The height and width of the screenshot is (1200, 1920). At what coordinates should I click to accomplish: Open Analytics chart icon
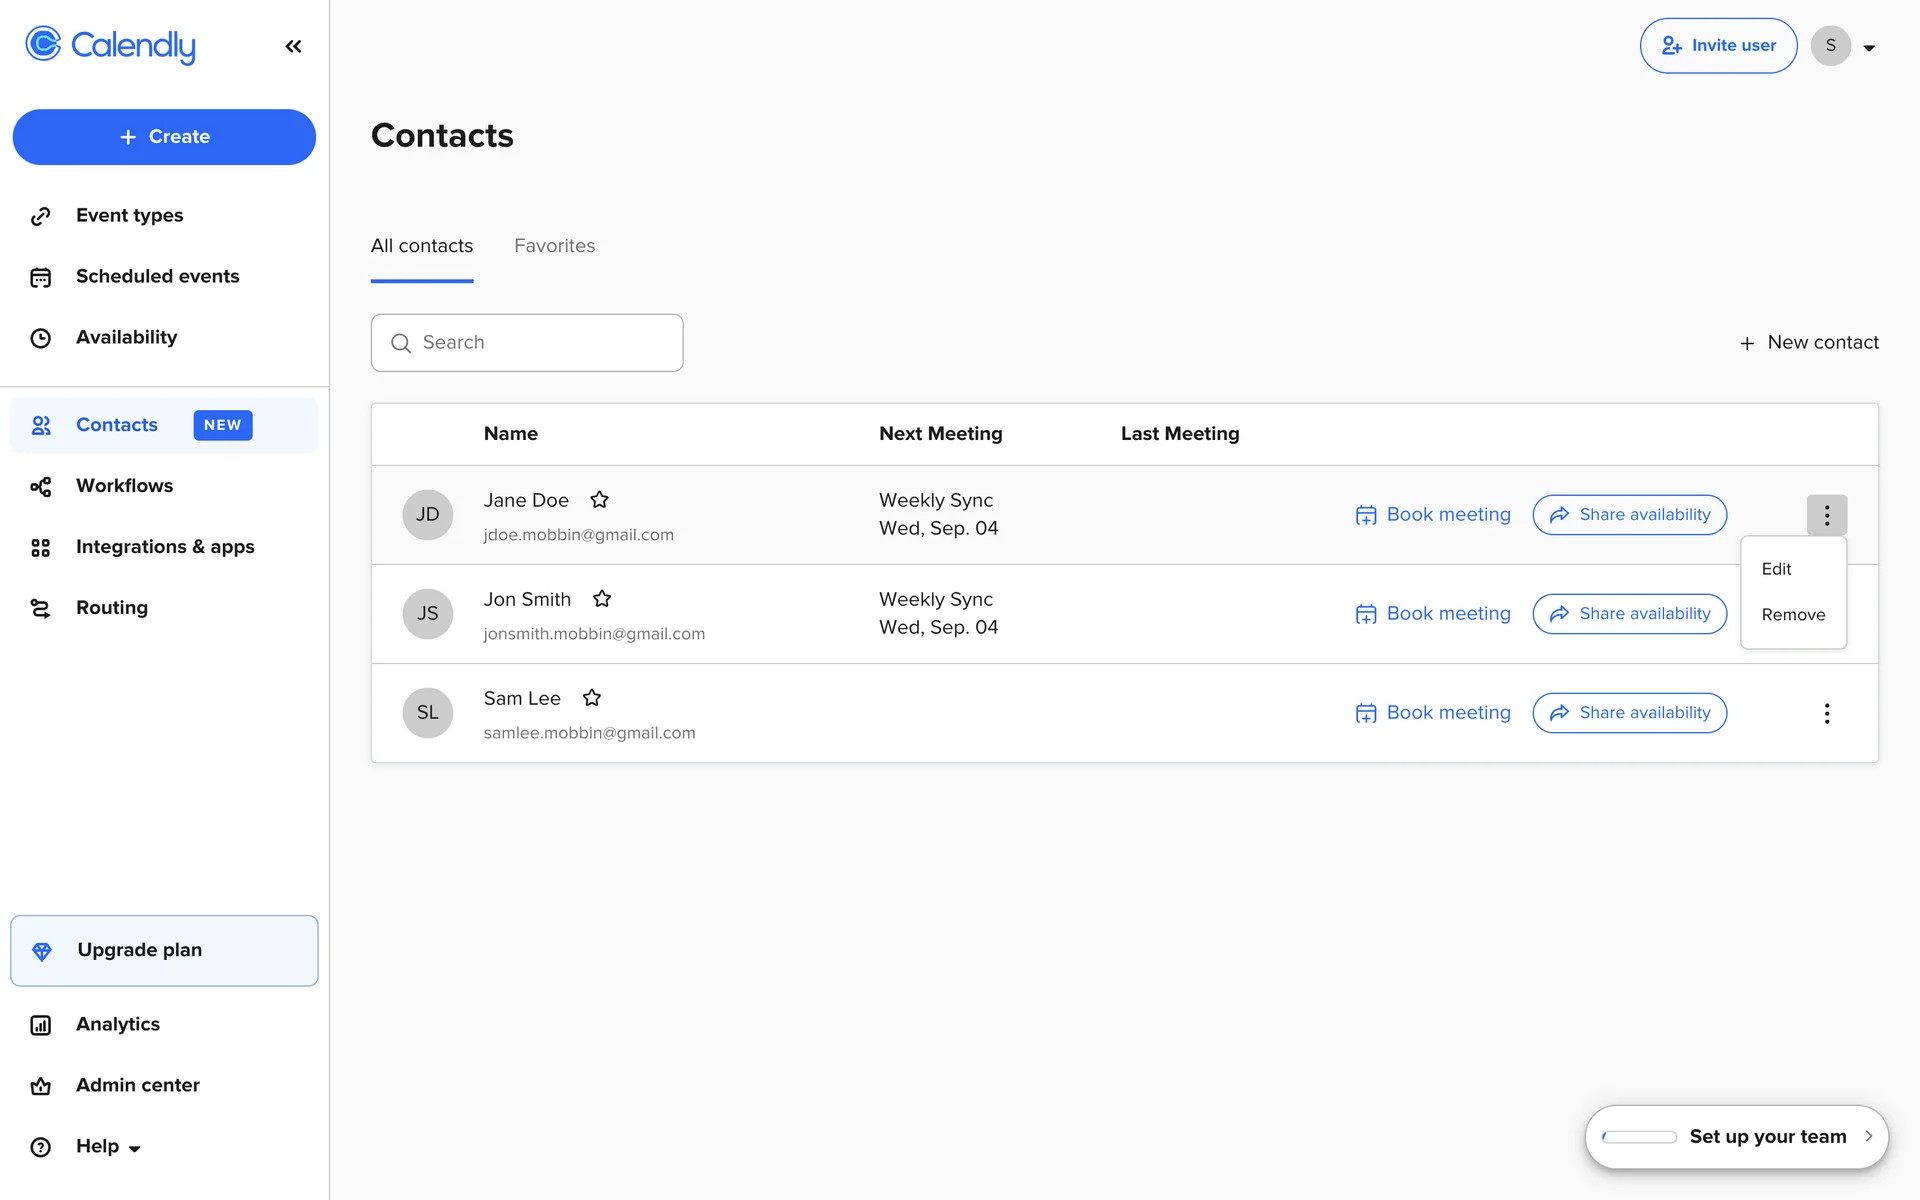(41, 1025)
